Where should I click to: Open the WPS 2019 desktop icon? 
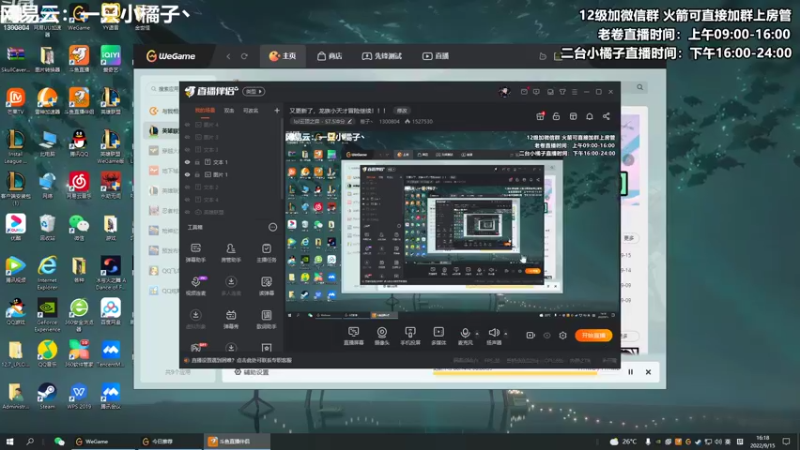(x=79, y=396)
